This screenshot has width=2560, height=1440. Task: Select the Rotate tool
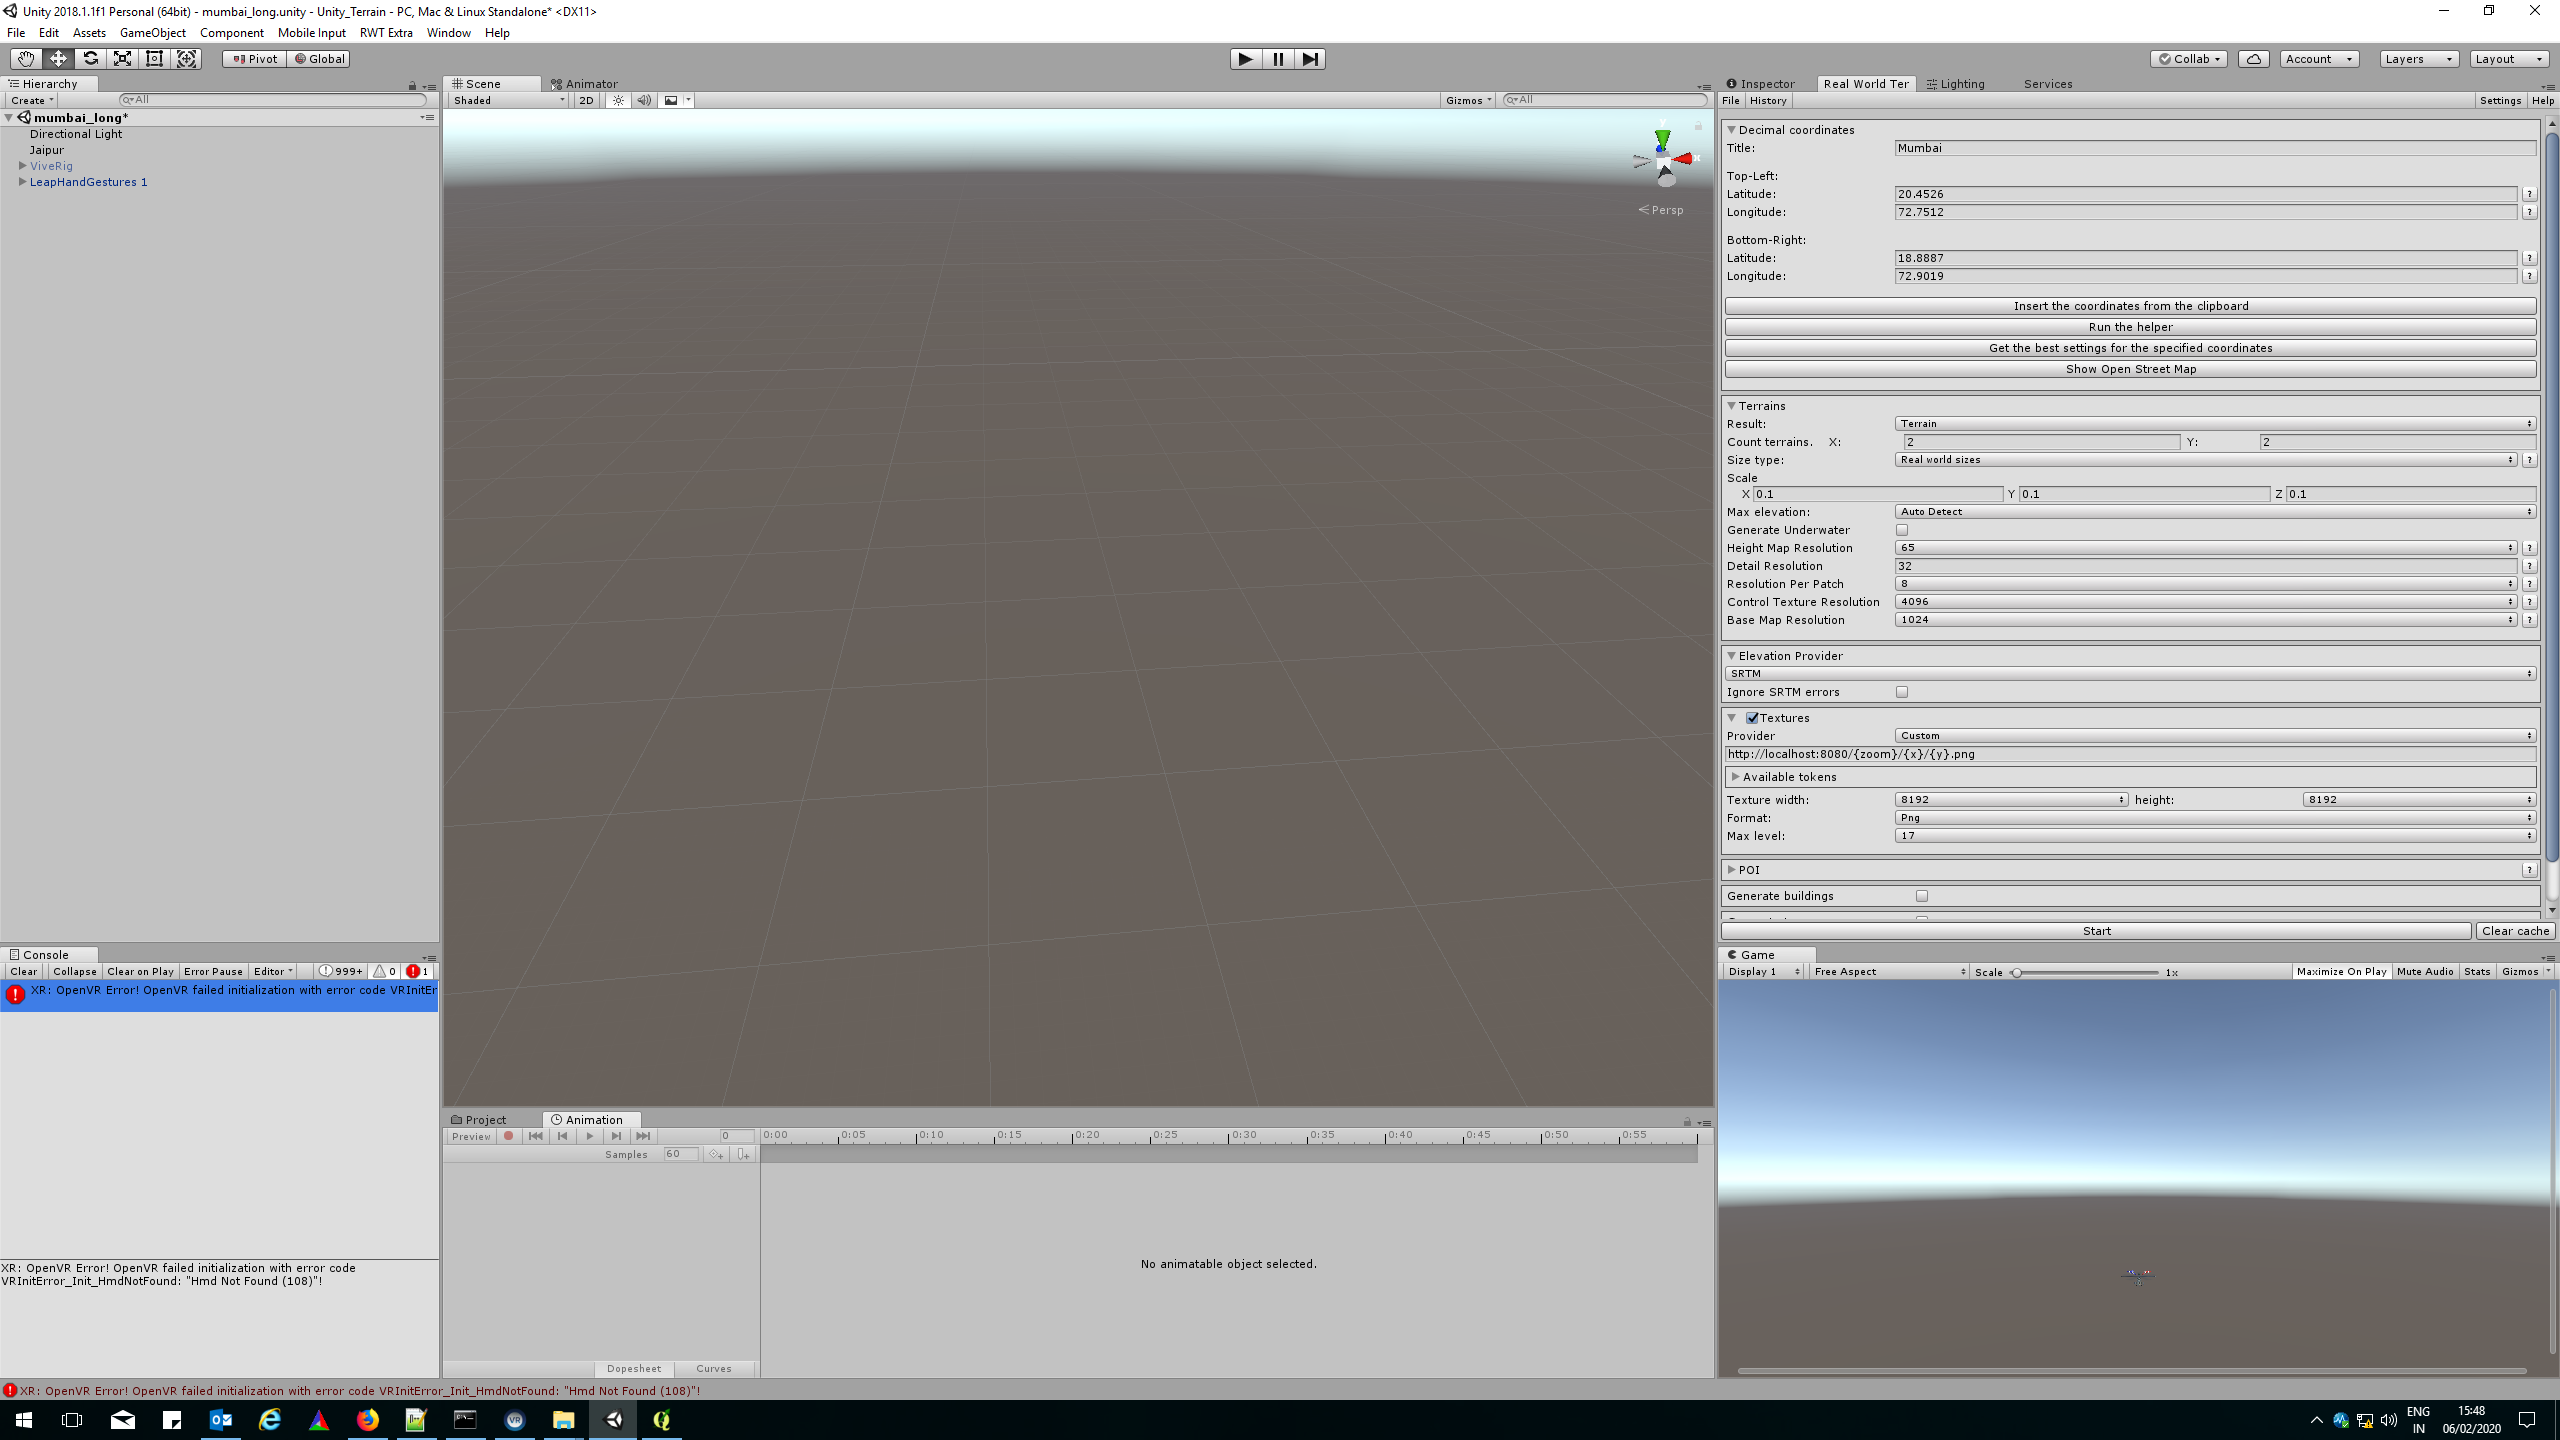coord(90,59)
